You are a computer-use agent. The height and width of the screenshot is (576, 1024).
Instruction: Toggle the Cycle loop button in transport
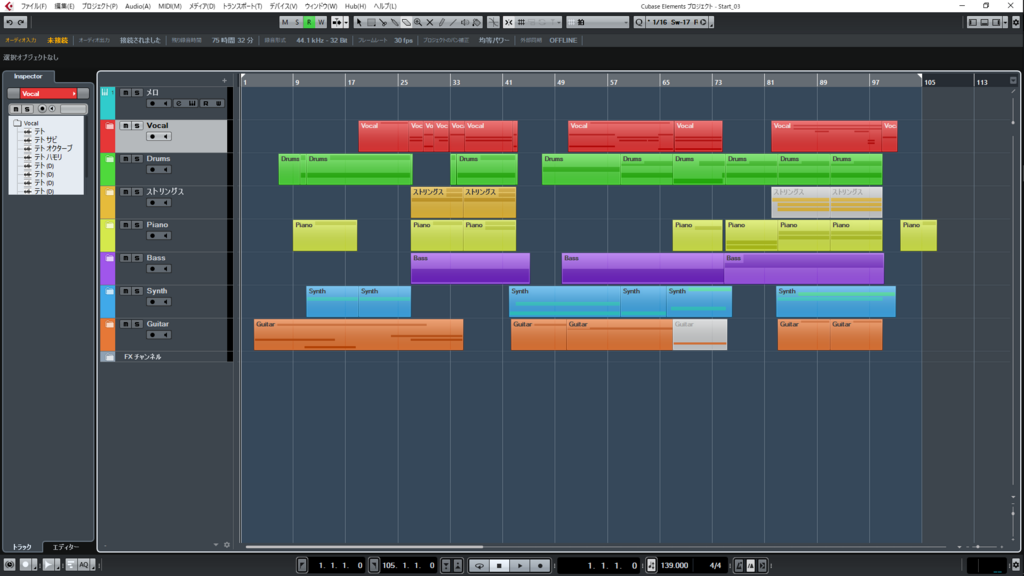point(479,566)
